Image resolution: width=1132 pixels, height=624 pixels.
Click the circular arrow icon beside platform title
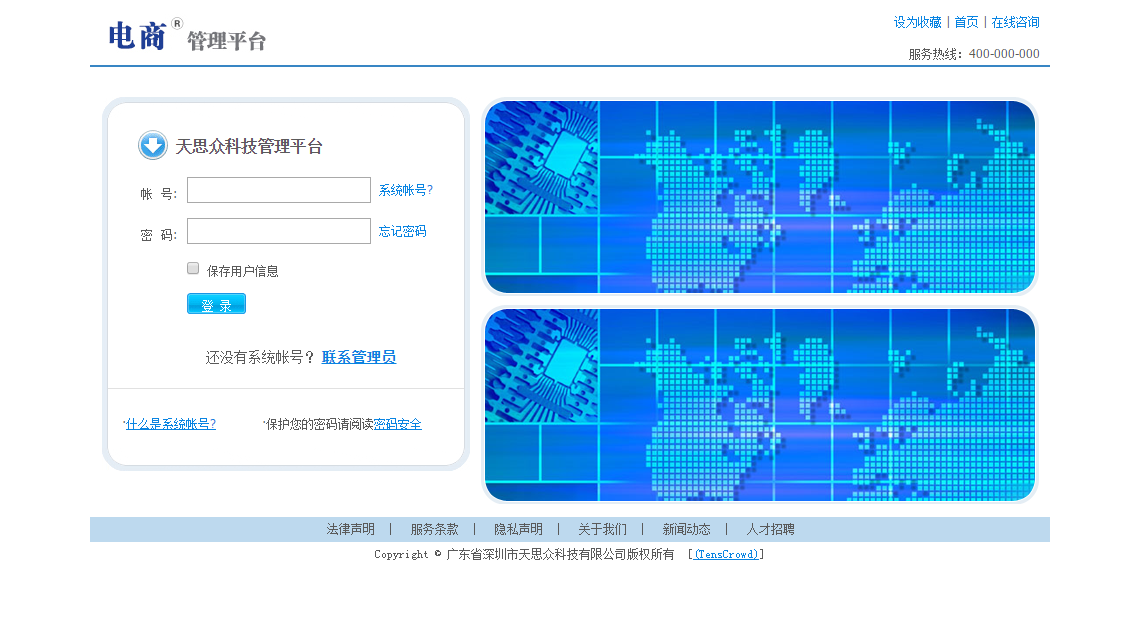coord(152,145)
